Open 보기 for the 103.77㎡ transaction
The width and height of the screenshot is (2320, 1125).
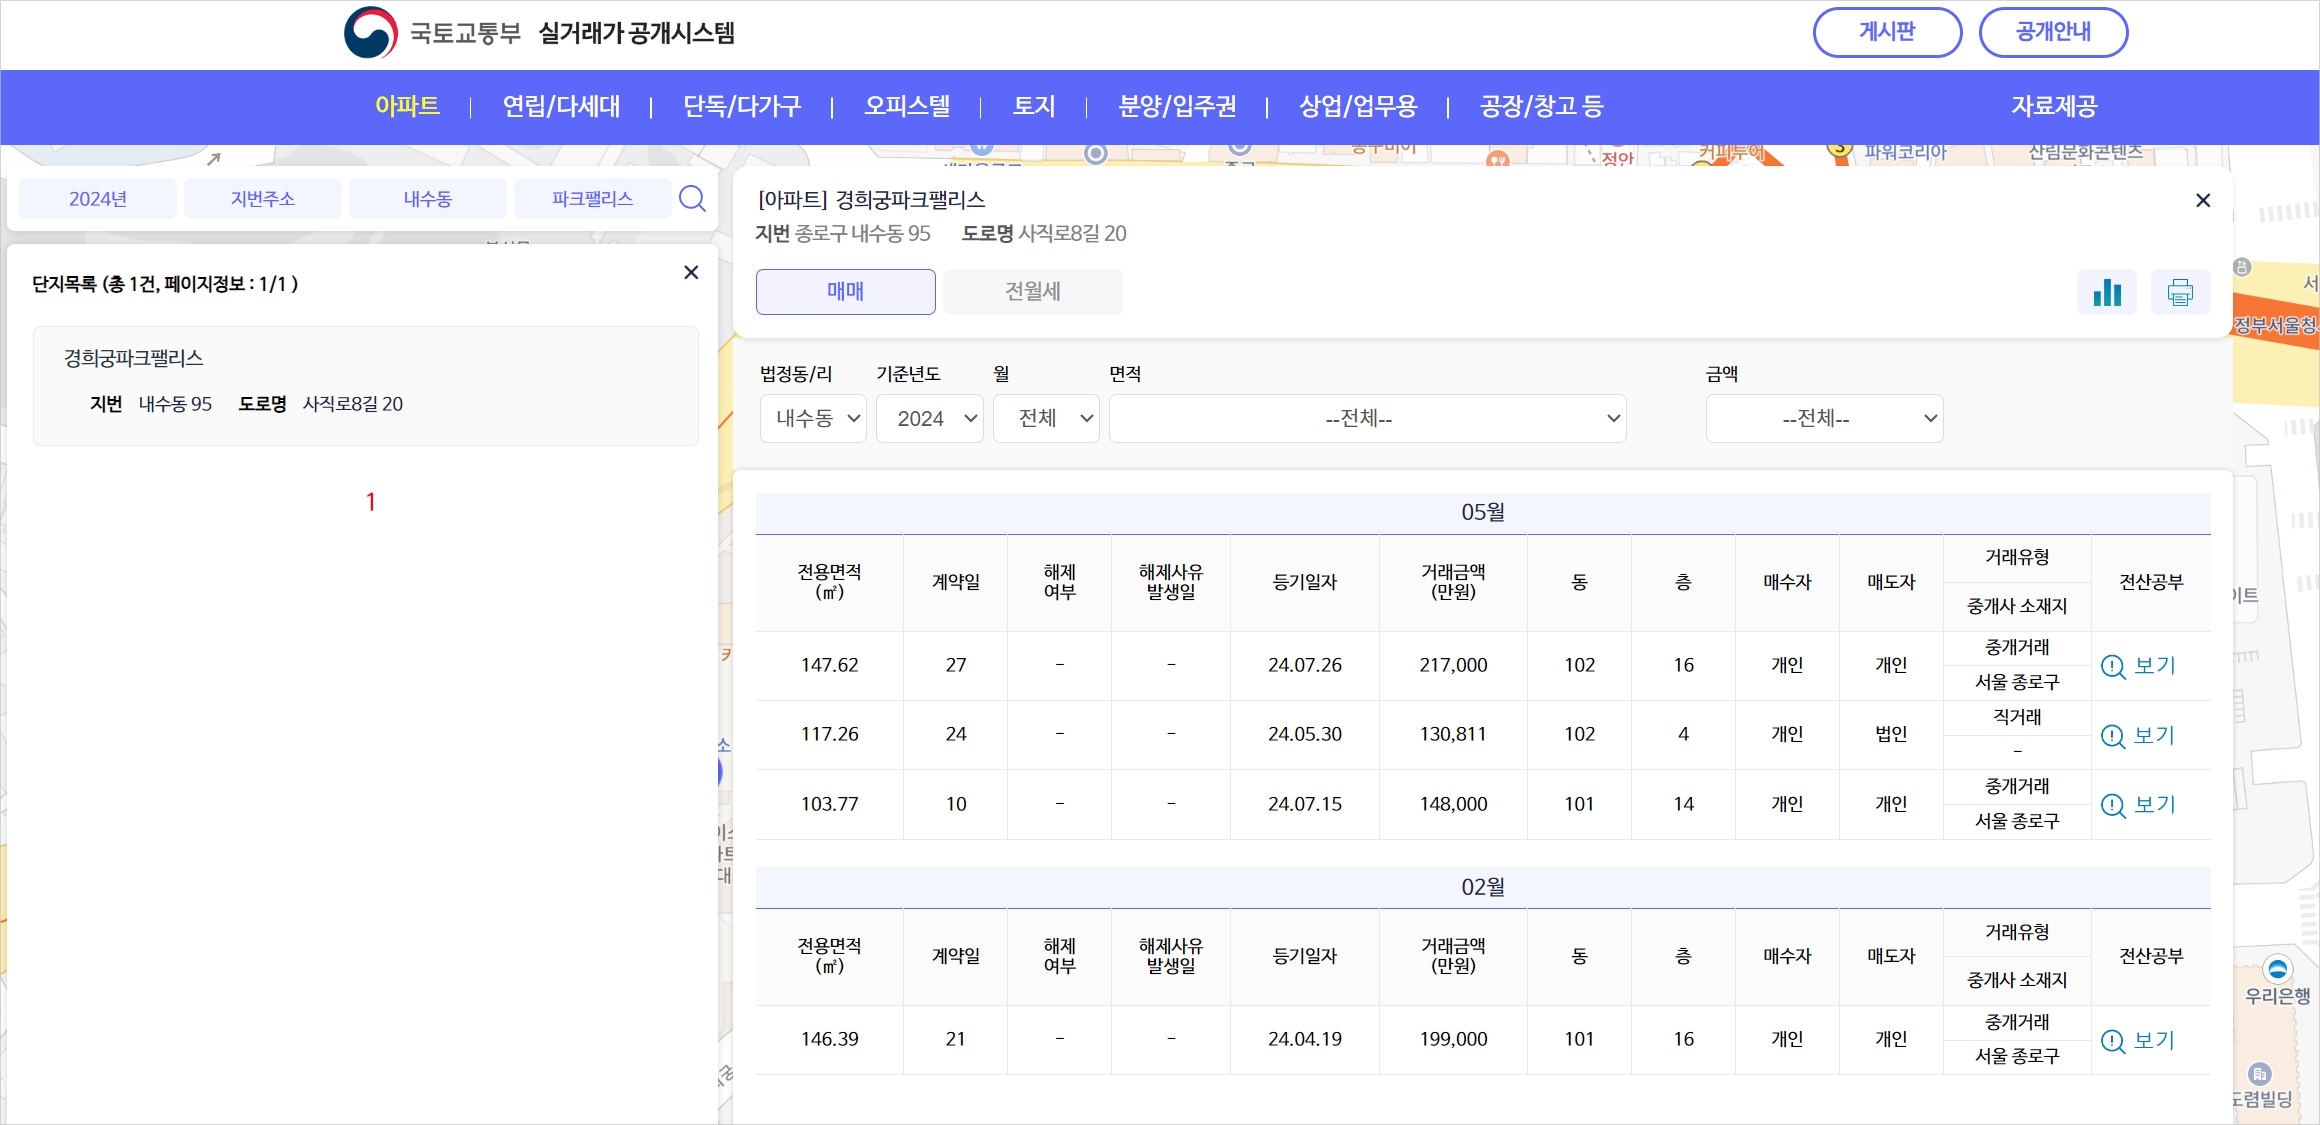point(2139,805)
